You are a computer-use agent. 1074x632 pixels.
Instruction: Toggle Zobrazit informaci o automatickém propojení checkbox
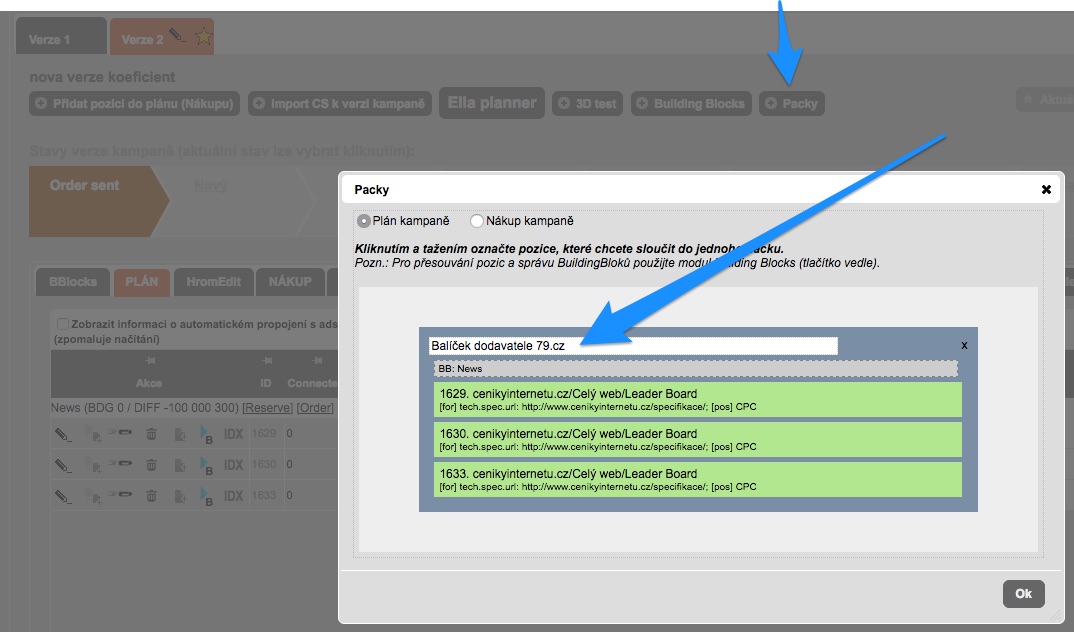tap(63, 324)
